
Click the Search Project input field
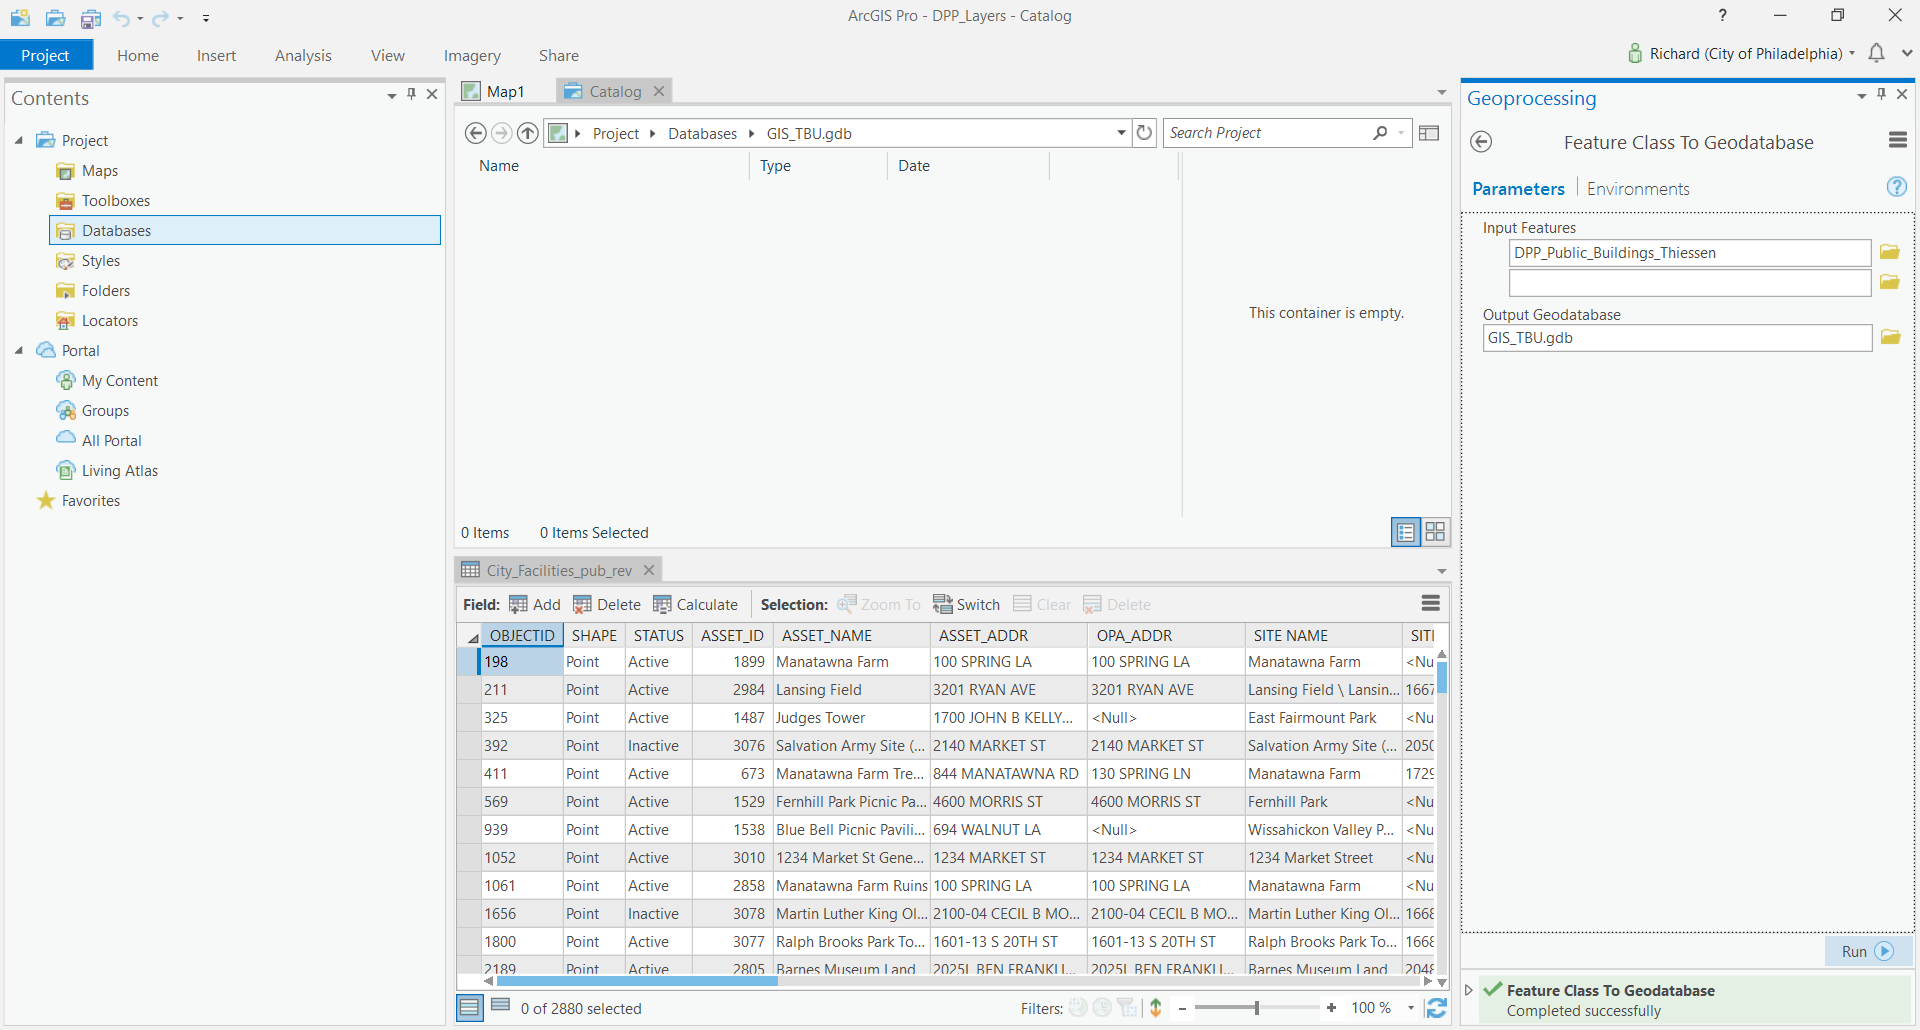click(x=1267, y=133)
